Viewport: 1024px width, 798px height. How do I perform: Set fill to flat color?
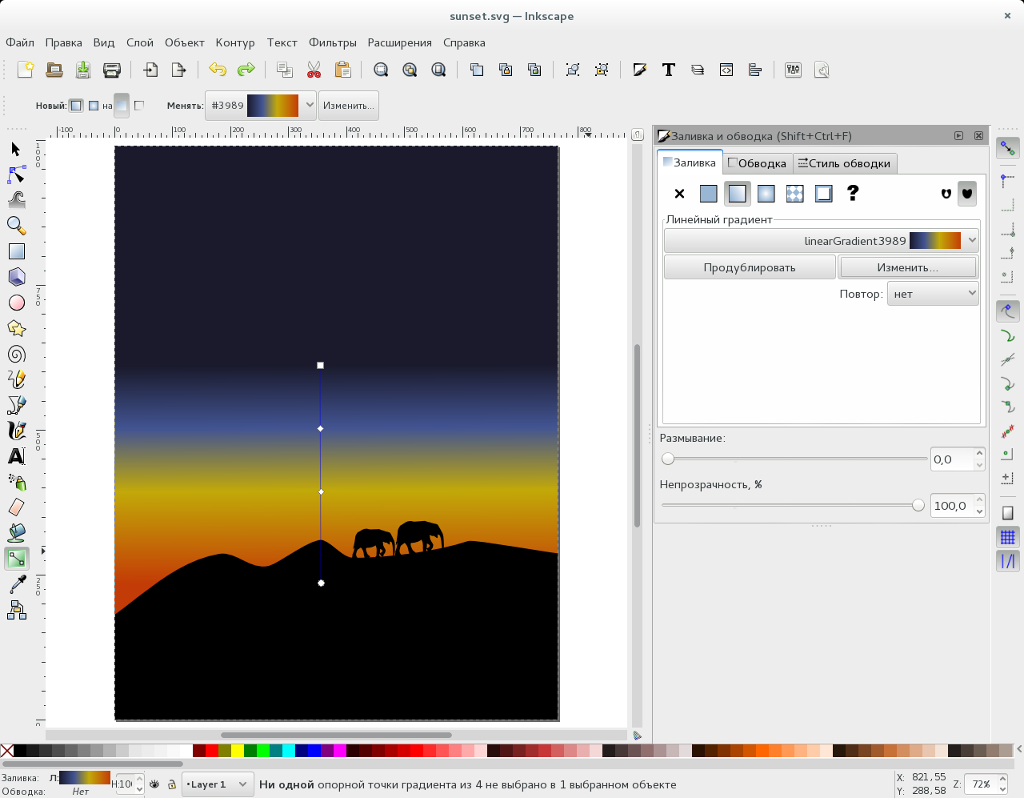click(708, 193)
